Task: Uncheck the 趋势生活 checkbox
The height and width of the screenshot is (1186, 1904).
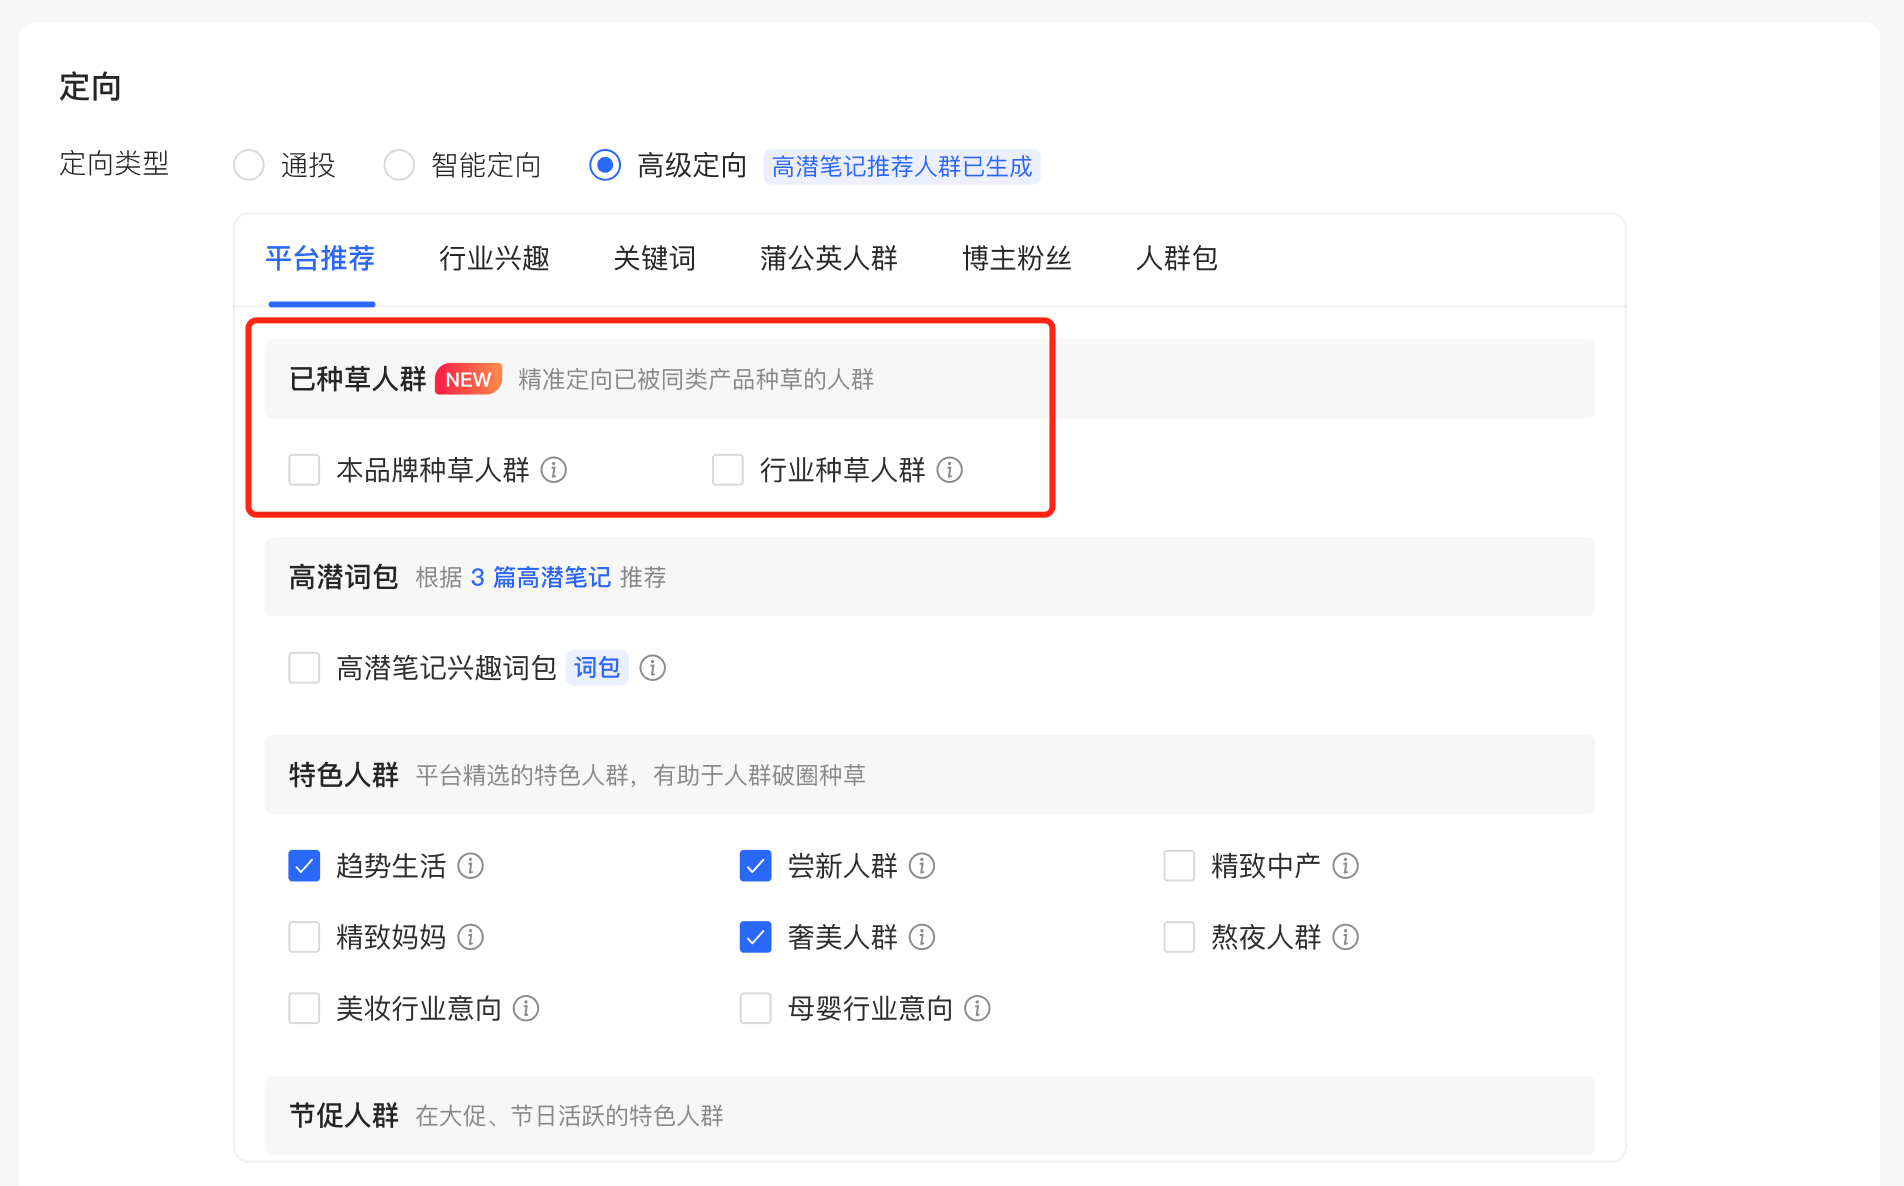Action: click(x=304, y=866)
